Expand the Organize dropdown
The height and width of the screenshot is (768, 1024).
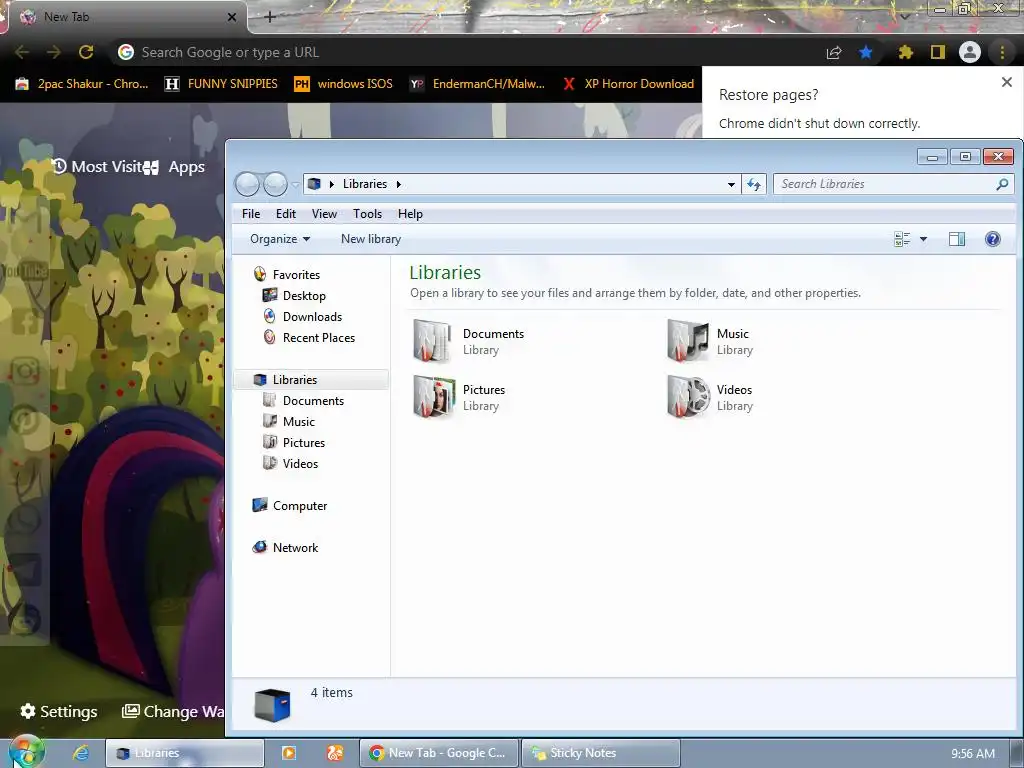point(280,239)
